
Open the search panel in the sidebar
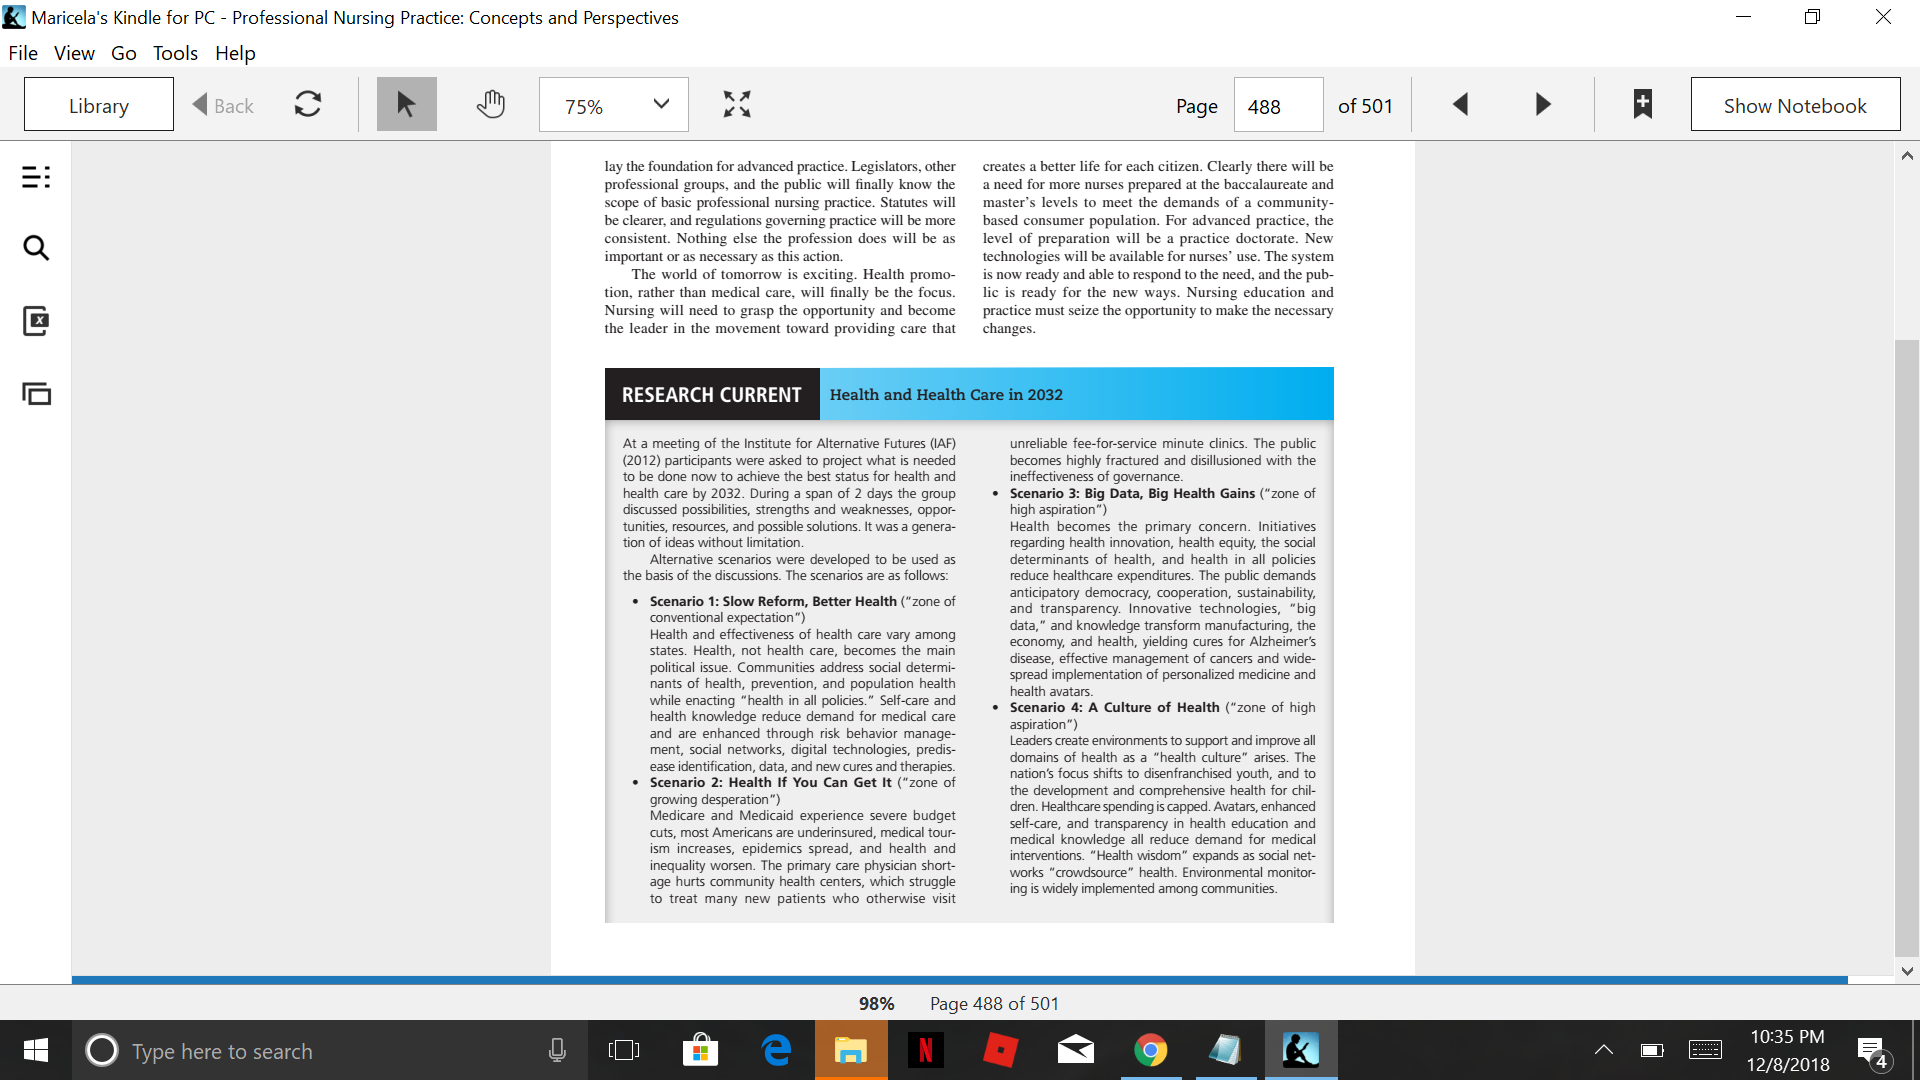36,248
